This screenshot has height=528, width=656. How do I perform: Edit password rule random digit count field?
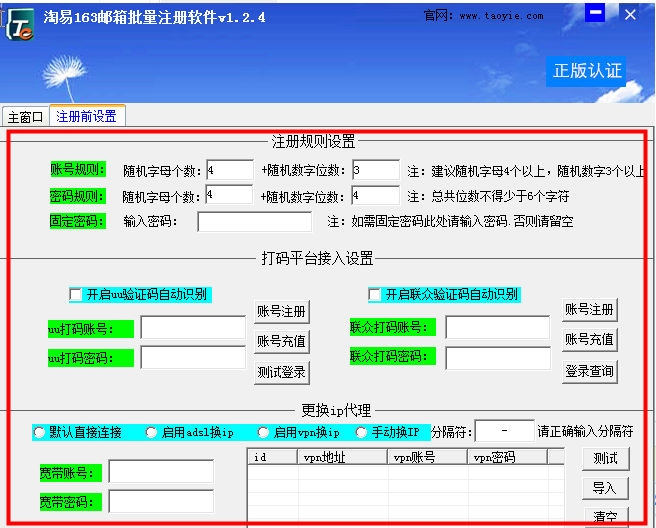[x=375, y=195]
